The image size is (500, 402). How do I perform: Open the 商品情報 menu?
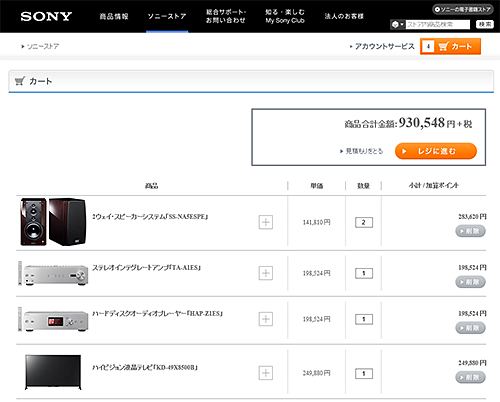pyautogui.click(x=114, y=16)
